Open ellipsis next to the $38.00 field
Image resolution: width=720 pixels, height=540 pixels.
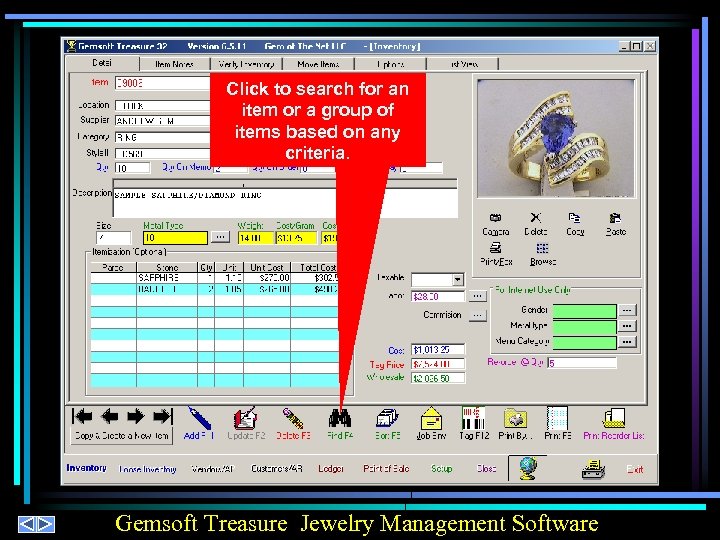pyautogui.click(x=477, y=296)
